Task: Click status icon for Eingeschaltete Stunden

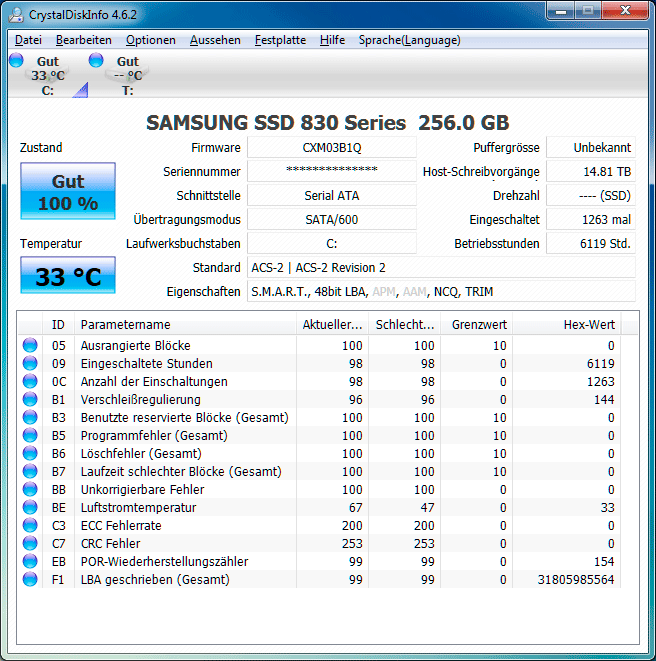Action: click(30, 363)
